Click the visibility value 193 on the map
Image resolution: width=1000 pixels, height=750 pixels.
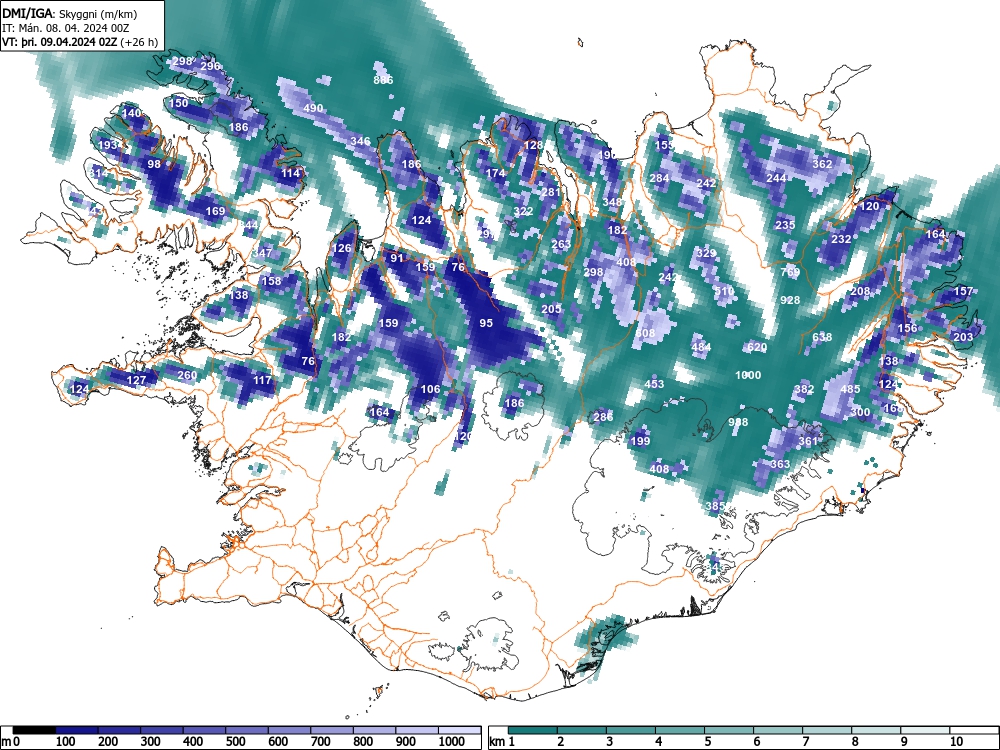pyautogui.click(x=108, y=145)
